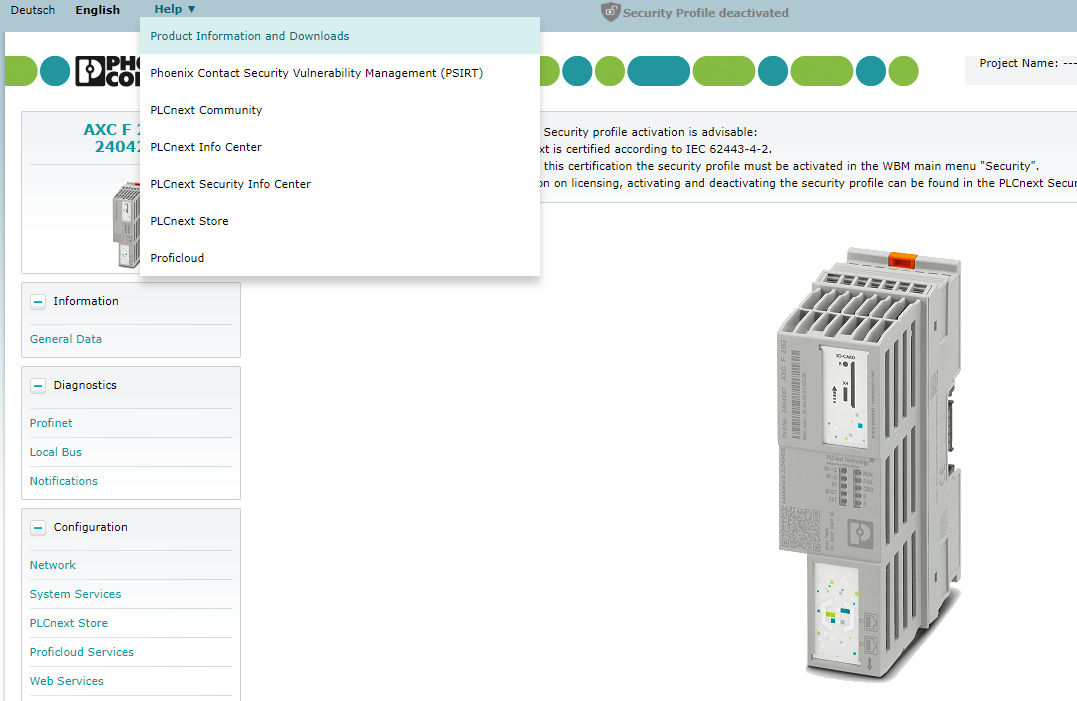This screenshot has height=701, width=1077.
Task: Open Local Bus diagnostics
Action: [x=56, y=452]
